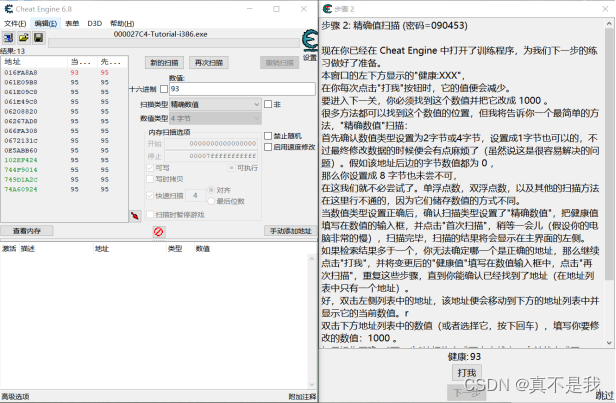Enable the 启用速度修改 checkbox
This screenshot has height=403, width=616.
(268, 147)
